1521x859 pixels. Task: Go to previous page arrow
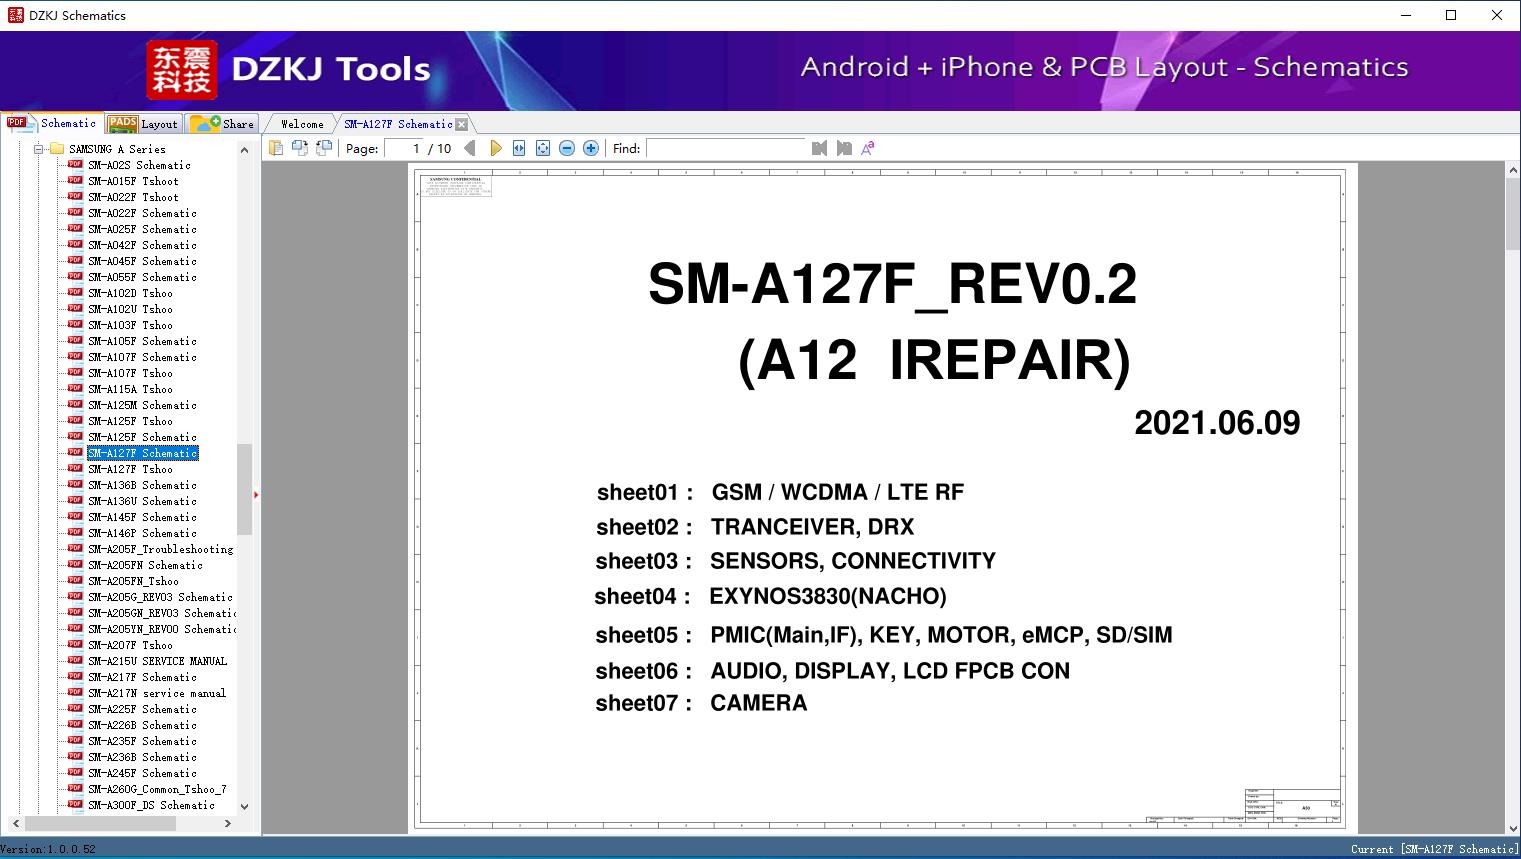click(470, 148)
